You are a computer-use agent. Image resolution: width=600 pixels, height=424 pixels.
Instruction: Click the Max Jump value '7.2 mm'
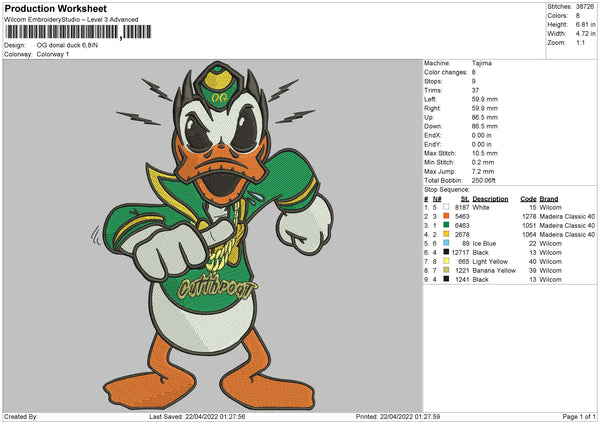pyautogui.click(x=483, y=171)
